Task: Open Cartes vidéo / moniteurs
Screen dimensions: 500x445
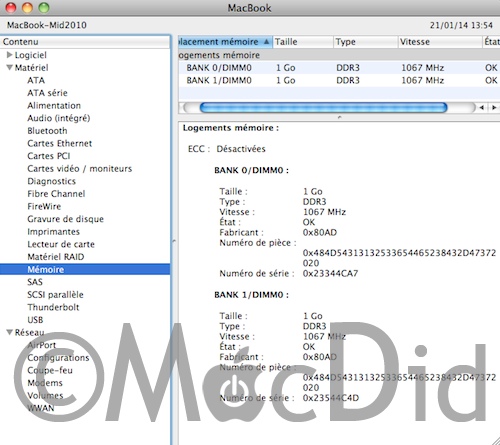Action: click(x=80, y=169)
